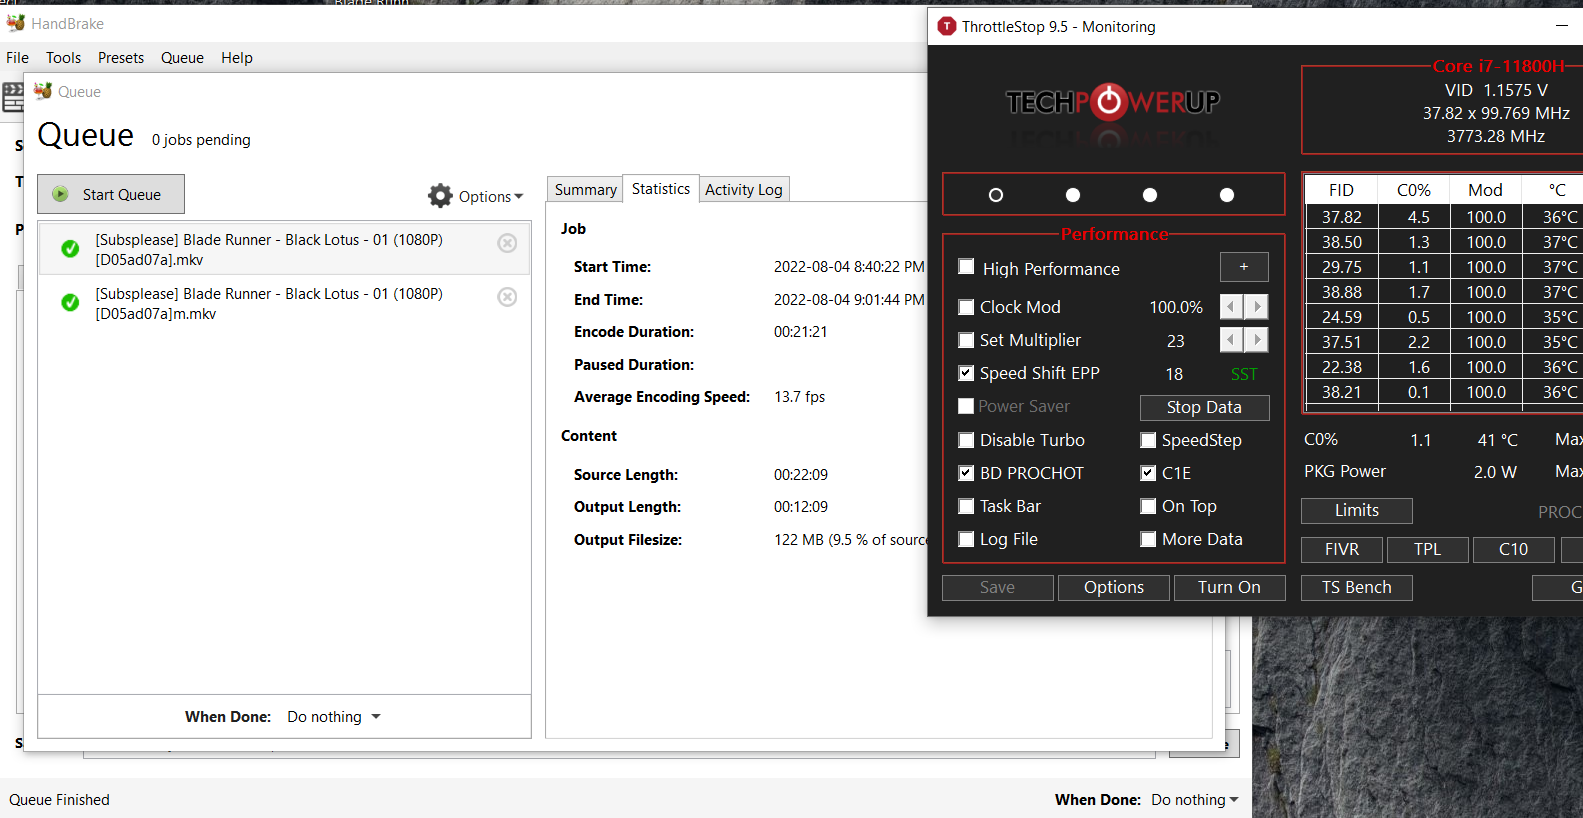Select the first performance profile radio button
1583x818 pixels.
pos(996,195)
